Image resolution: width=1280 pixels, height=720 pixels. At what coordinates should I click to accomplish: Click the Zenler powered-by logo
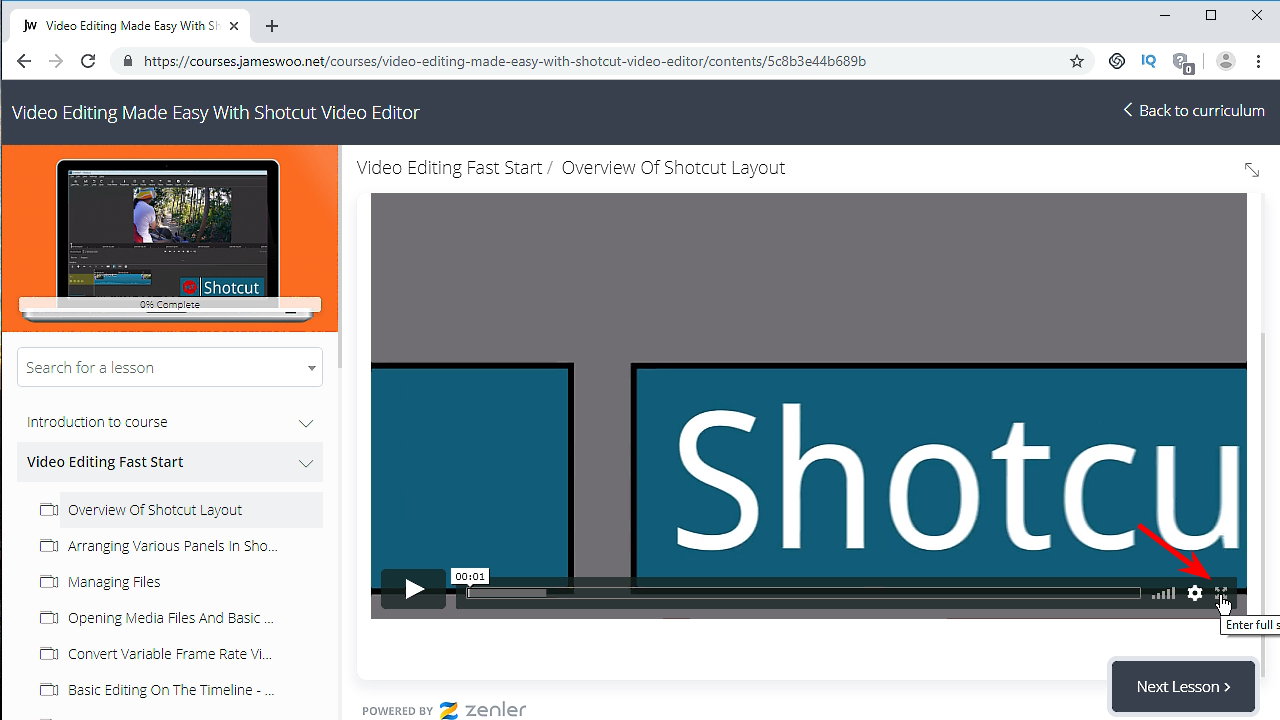[483, 710]
